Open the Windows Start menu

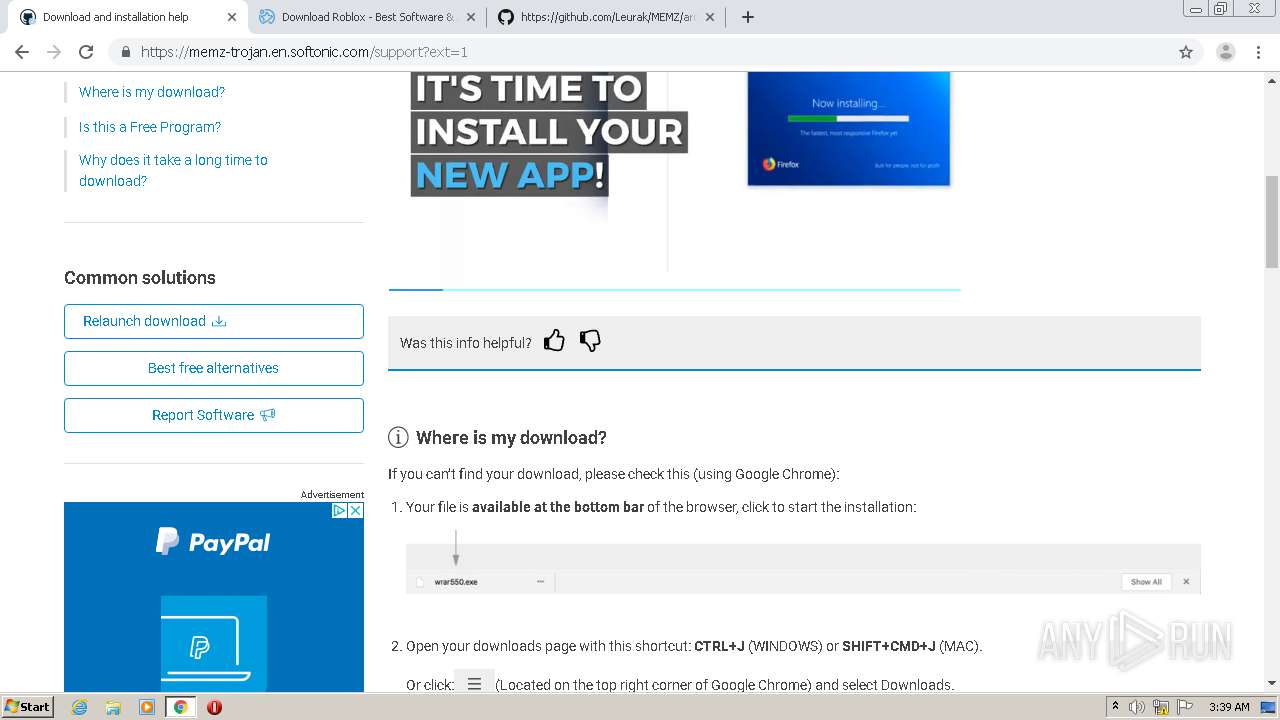tap(28, 706)
